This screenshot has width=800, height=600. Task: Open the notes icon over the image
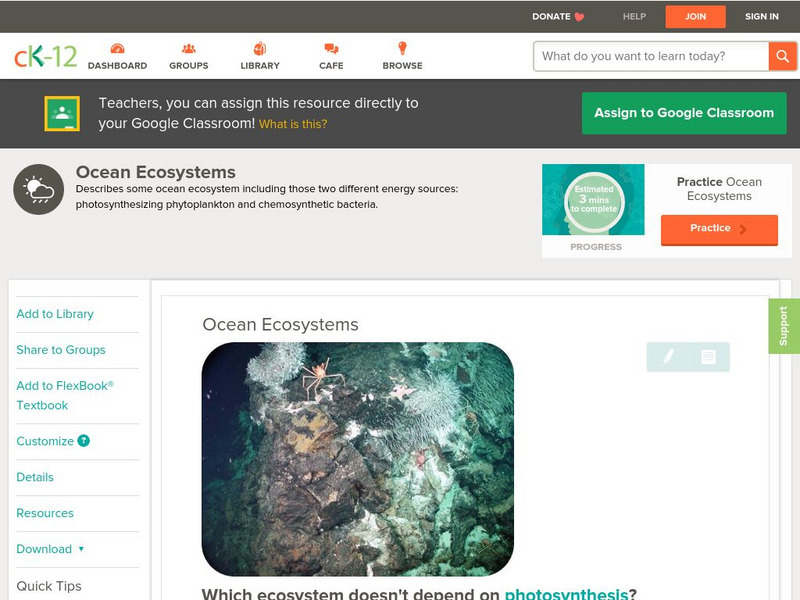click(708, 357)
